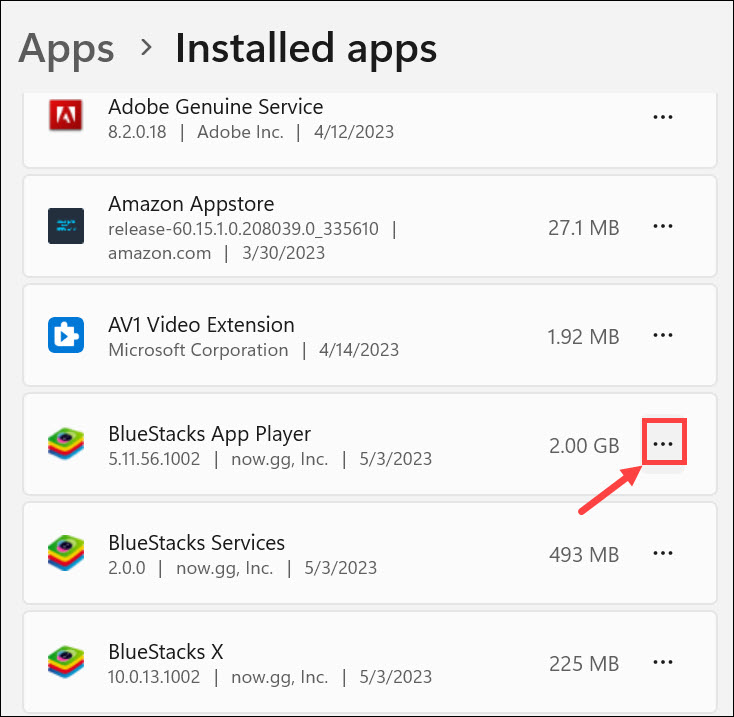
Task: Click the BlueStacks X entry name
Action: click(x=166, y=652)
